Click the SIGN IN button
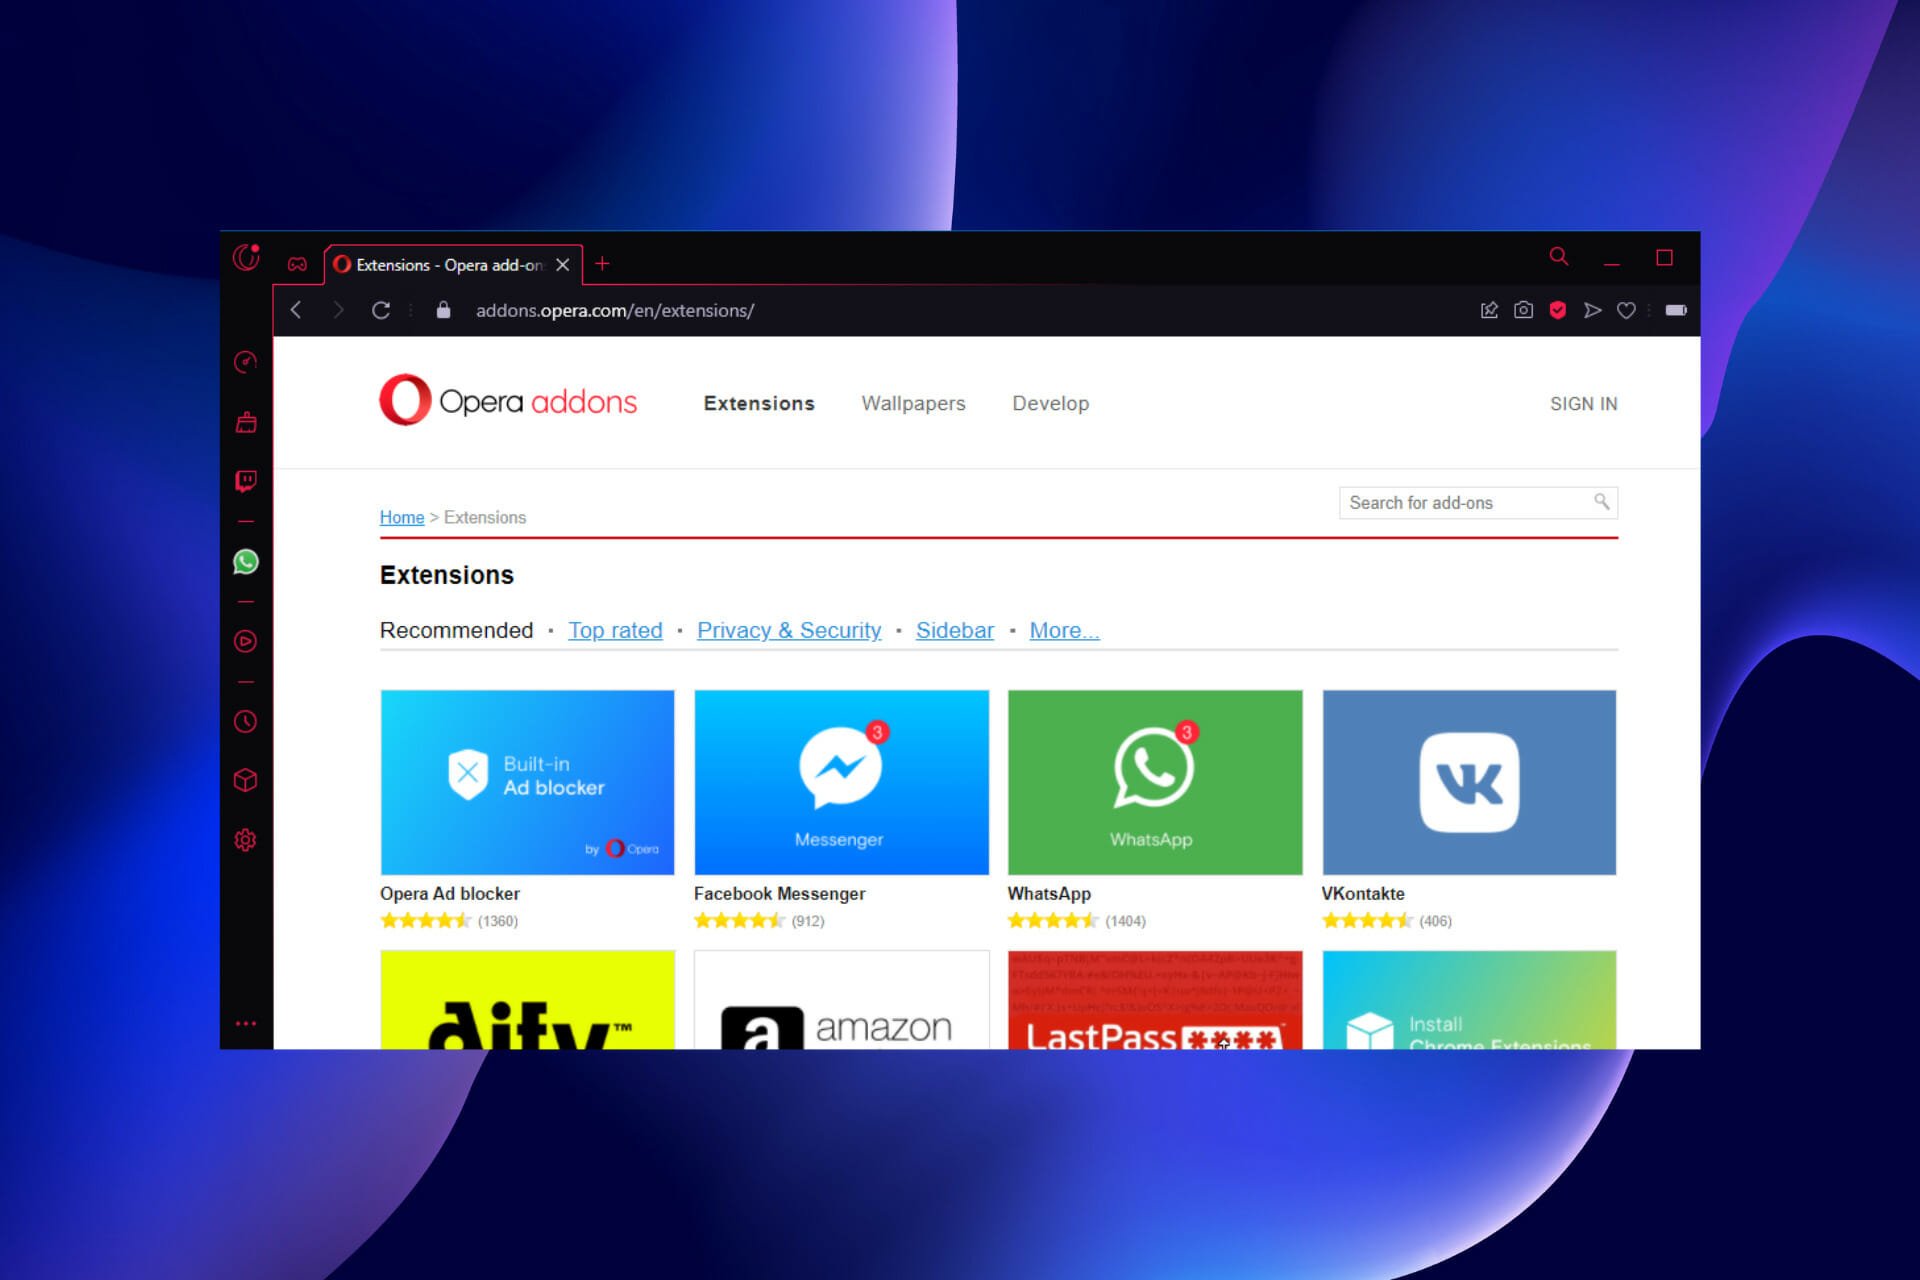Viewport: 1920px width, 1280px height. (x=1583, y=403)
